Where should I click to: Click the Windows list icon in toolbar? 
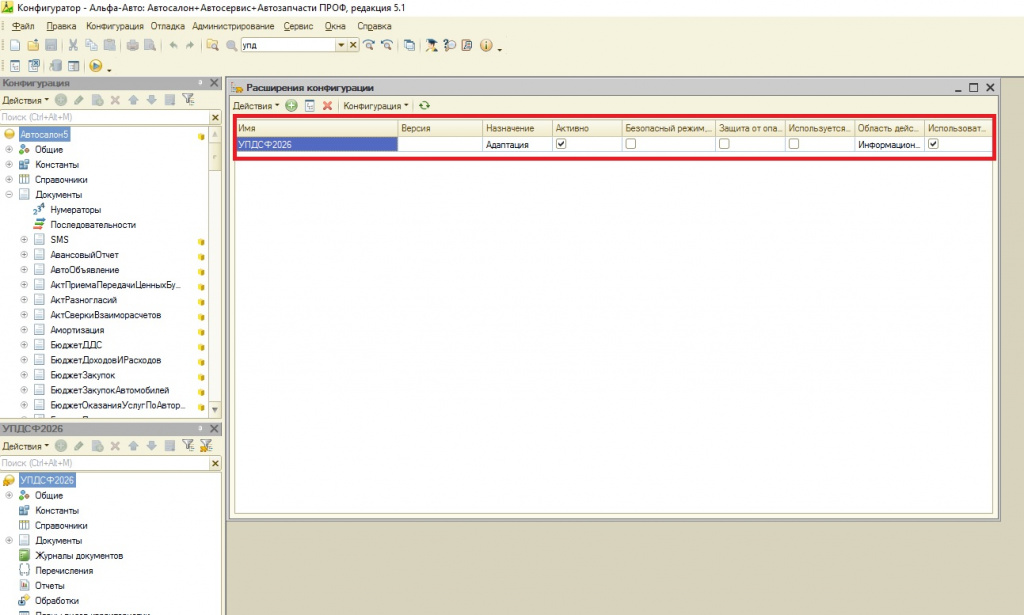pyautogui.click(x=409, y=45)
